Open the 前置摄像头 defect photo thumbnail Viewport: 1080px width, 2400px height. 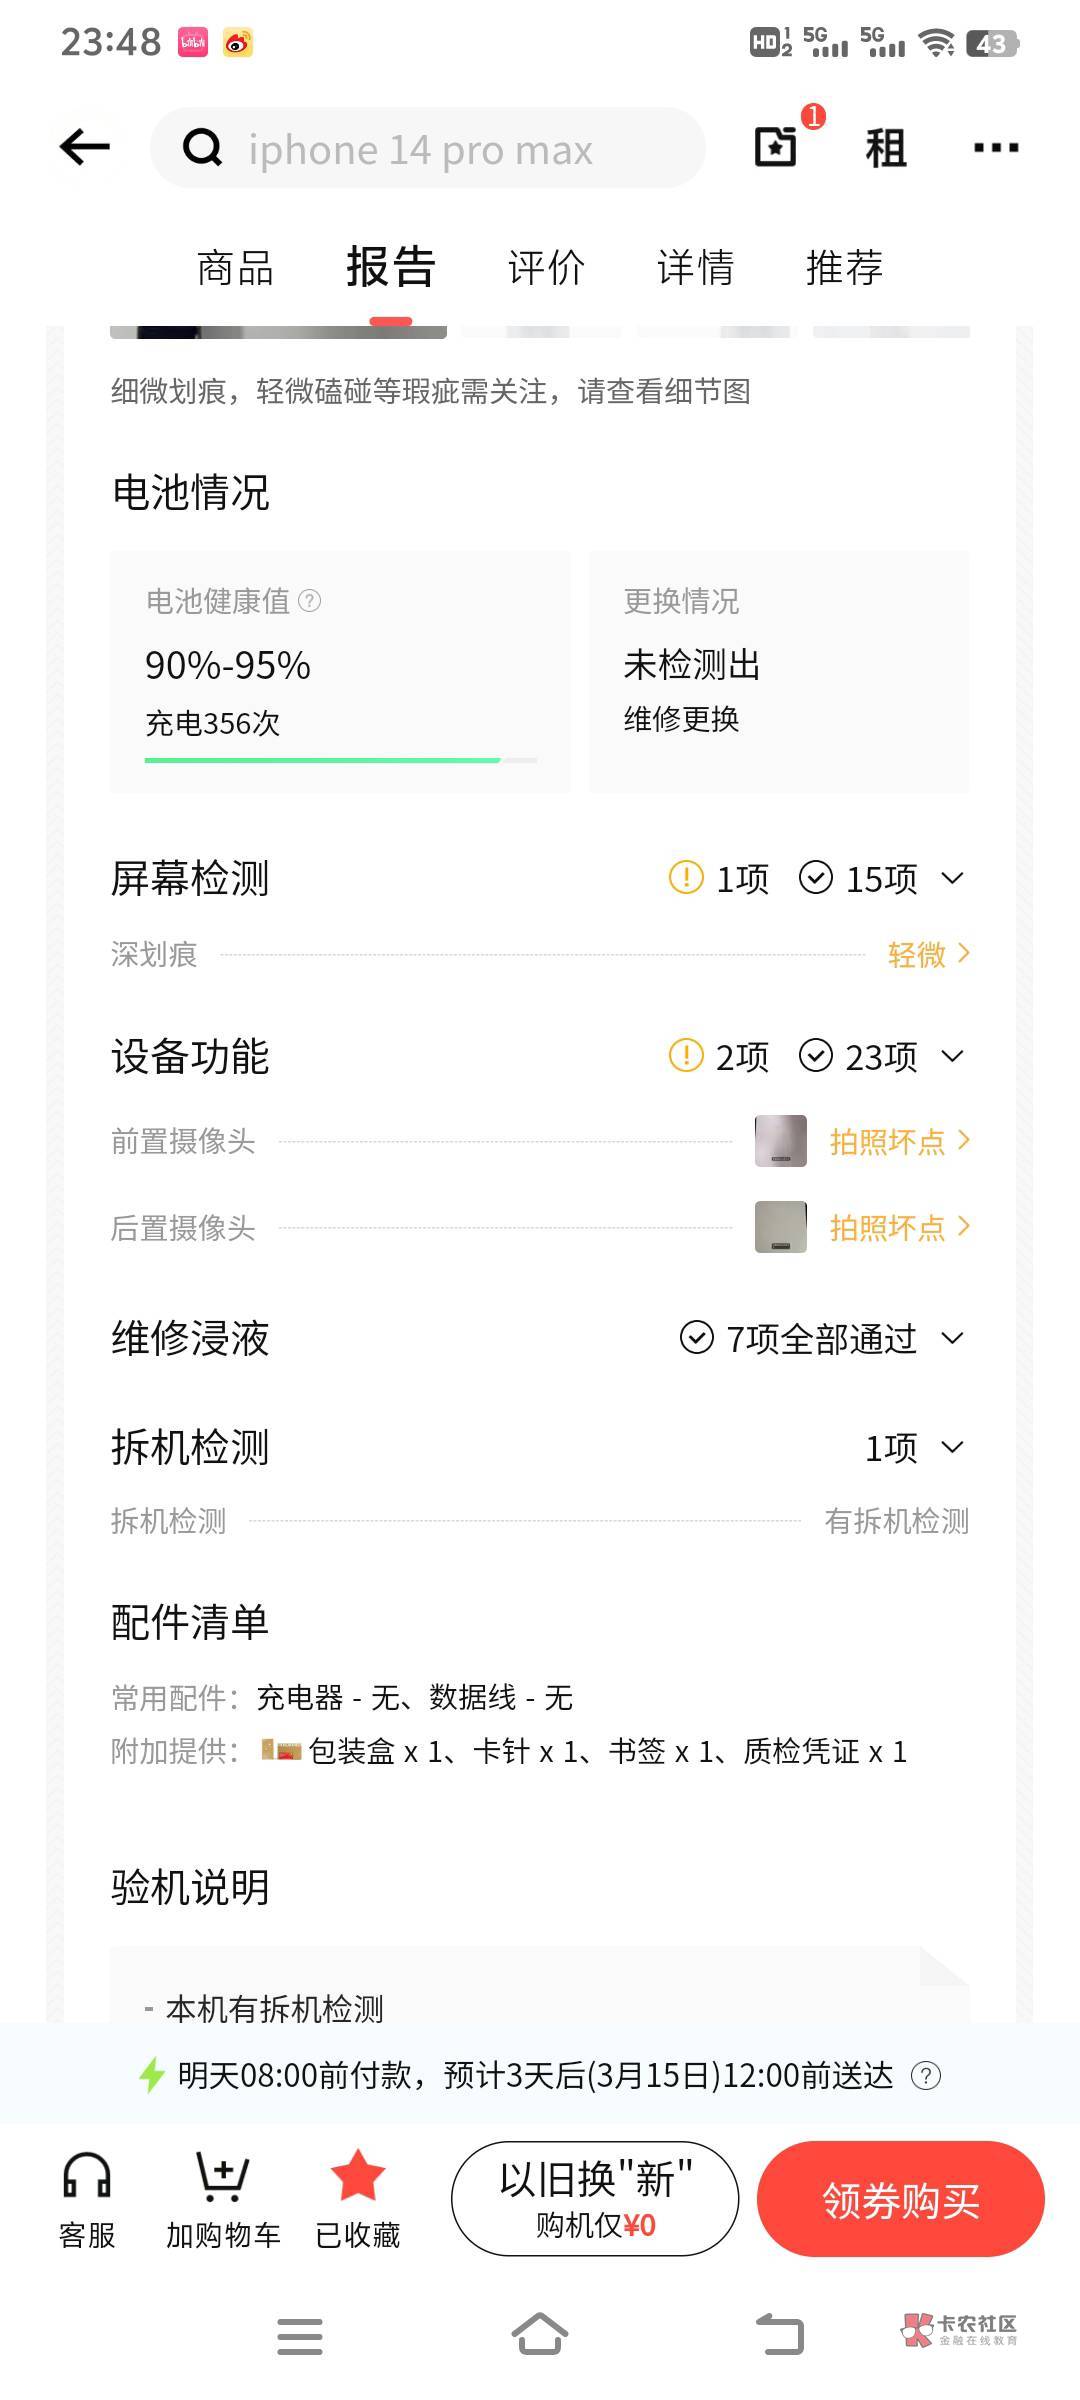coord(780,1141)
